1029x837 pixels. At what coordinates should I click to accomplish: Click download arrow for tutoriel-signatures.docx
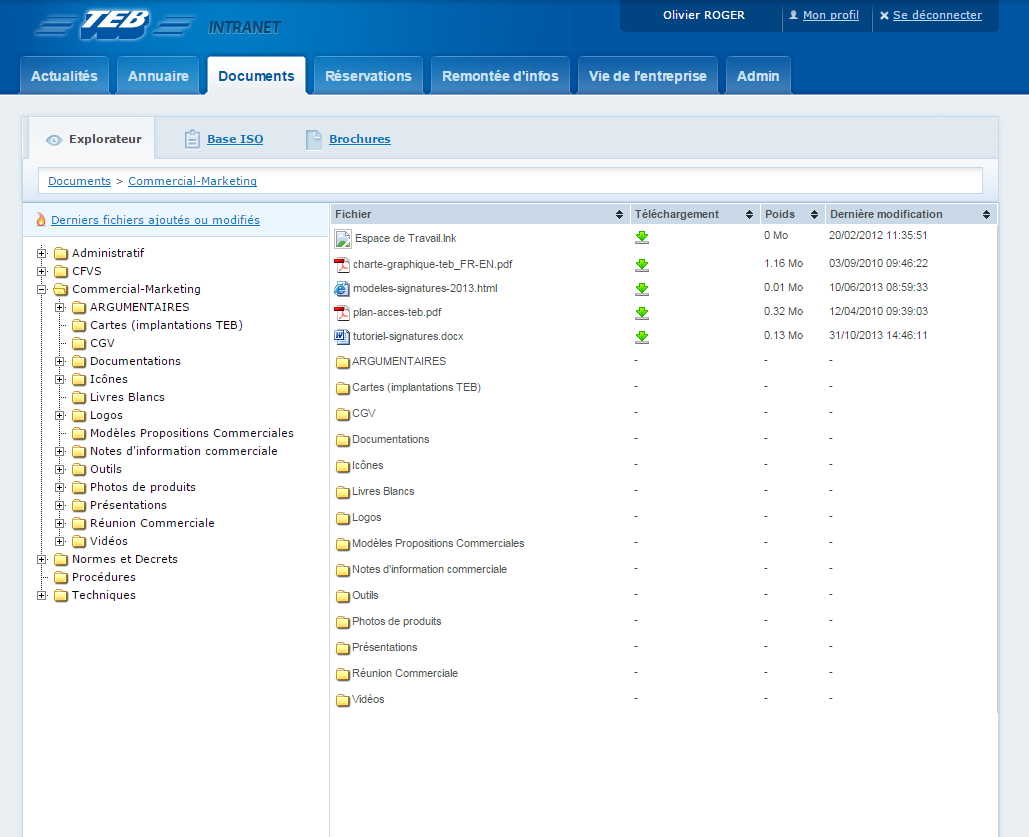[642, 337]
